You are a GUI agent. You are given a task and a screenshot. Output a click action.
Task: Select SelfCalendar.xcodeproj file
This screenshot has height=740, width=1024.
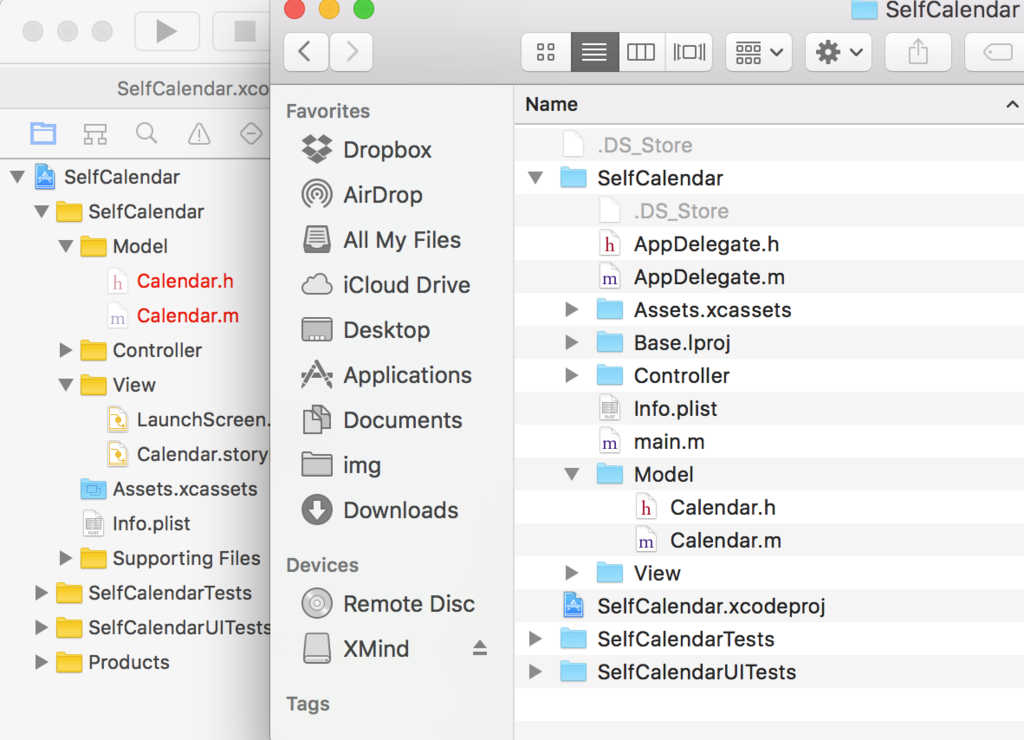(769, 606)
